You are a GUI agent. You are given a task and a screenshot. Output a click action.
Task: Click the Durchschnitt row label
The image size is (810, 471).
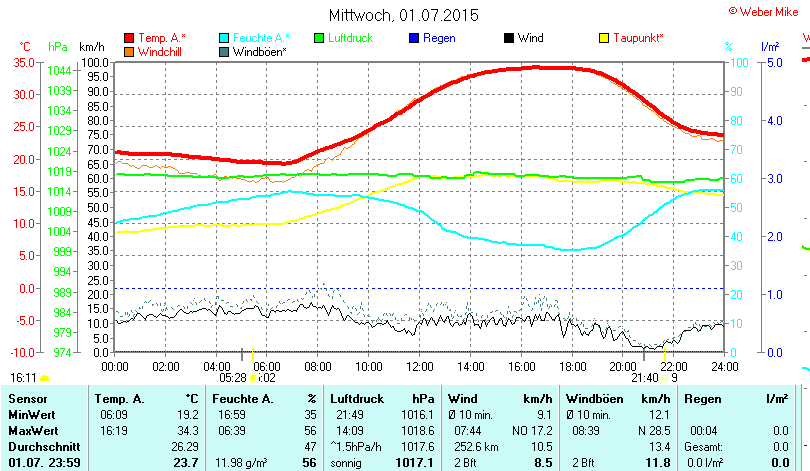[x=41, y=446]
